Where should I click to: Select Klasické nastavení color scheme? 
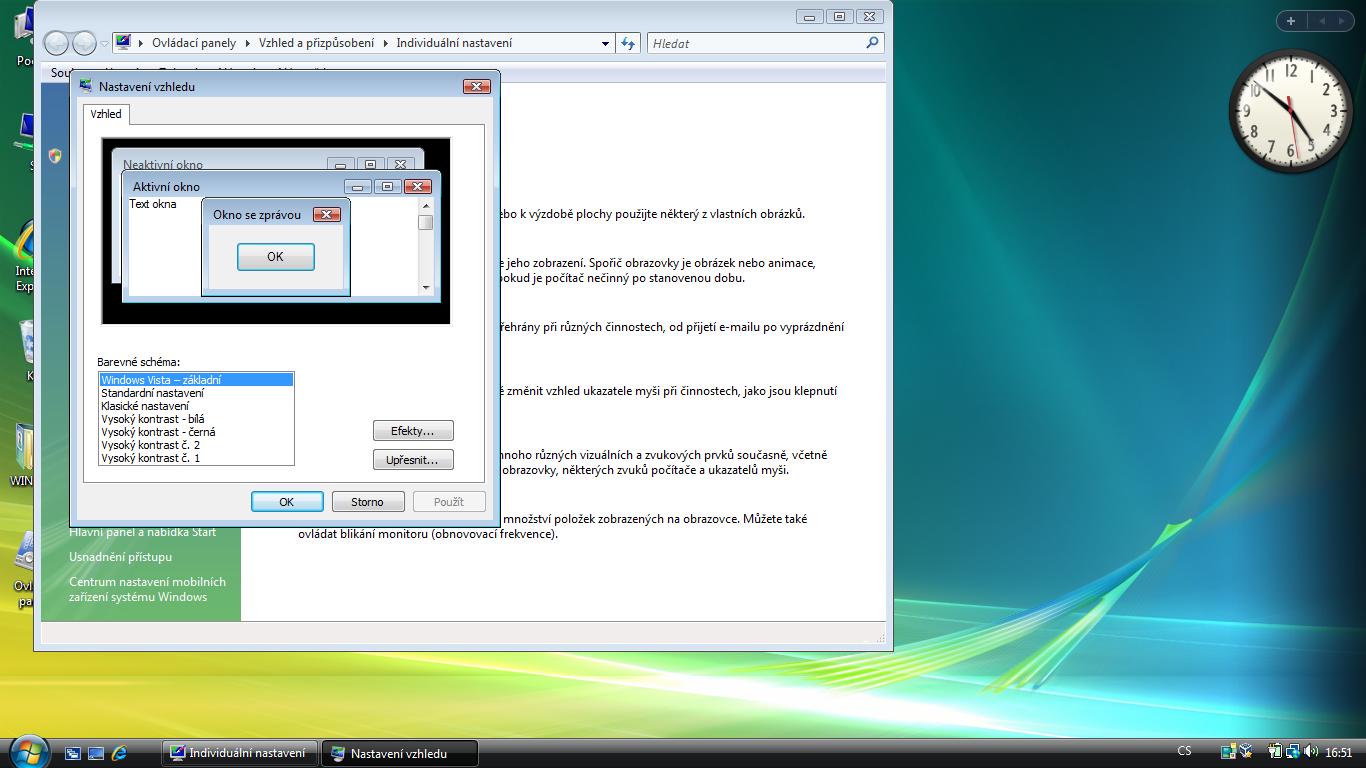tap(196, 406)
